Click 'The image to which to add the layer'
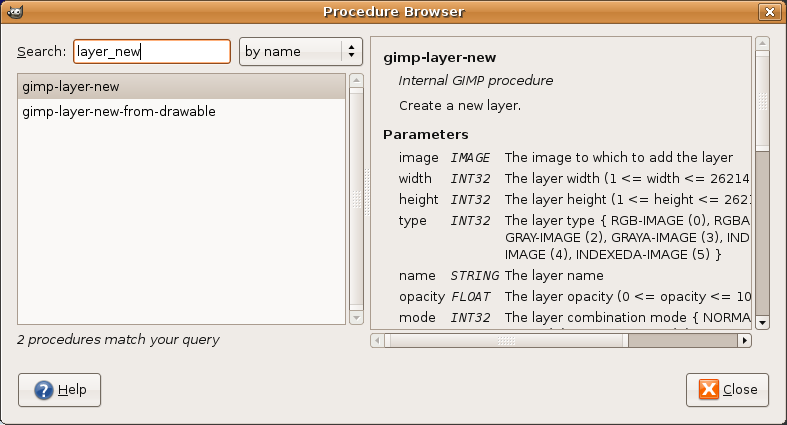This screenshot has height=425, width=787. pyautogui.click(x=619, y=158)
